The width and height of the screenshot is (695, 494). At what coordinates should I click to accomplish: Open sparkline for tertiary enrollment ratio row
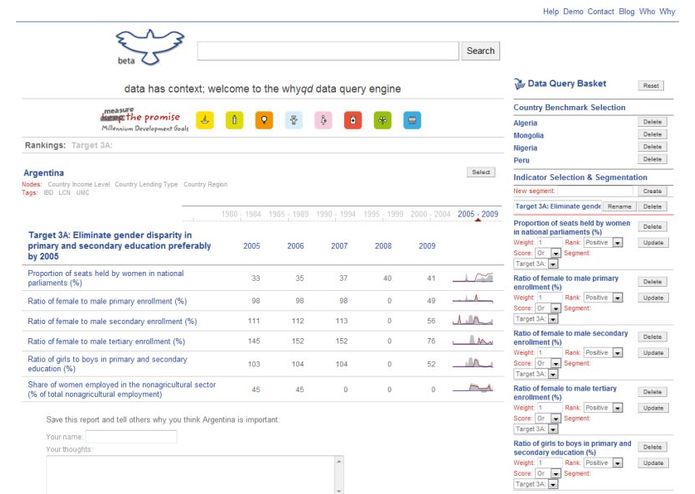(473, 340)
